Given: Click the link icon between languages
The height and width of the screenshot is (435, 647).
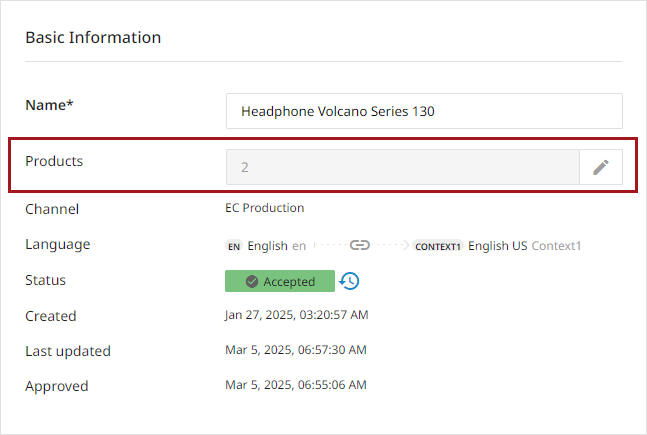Looking at the screenshot, I should tap(360, 245).
